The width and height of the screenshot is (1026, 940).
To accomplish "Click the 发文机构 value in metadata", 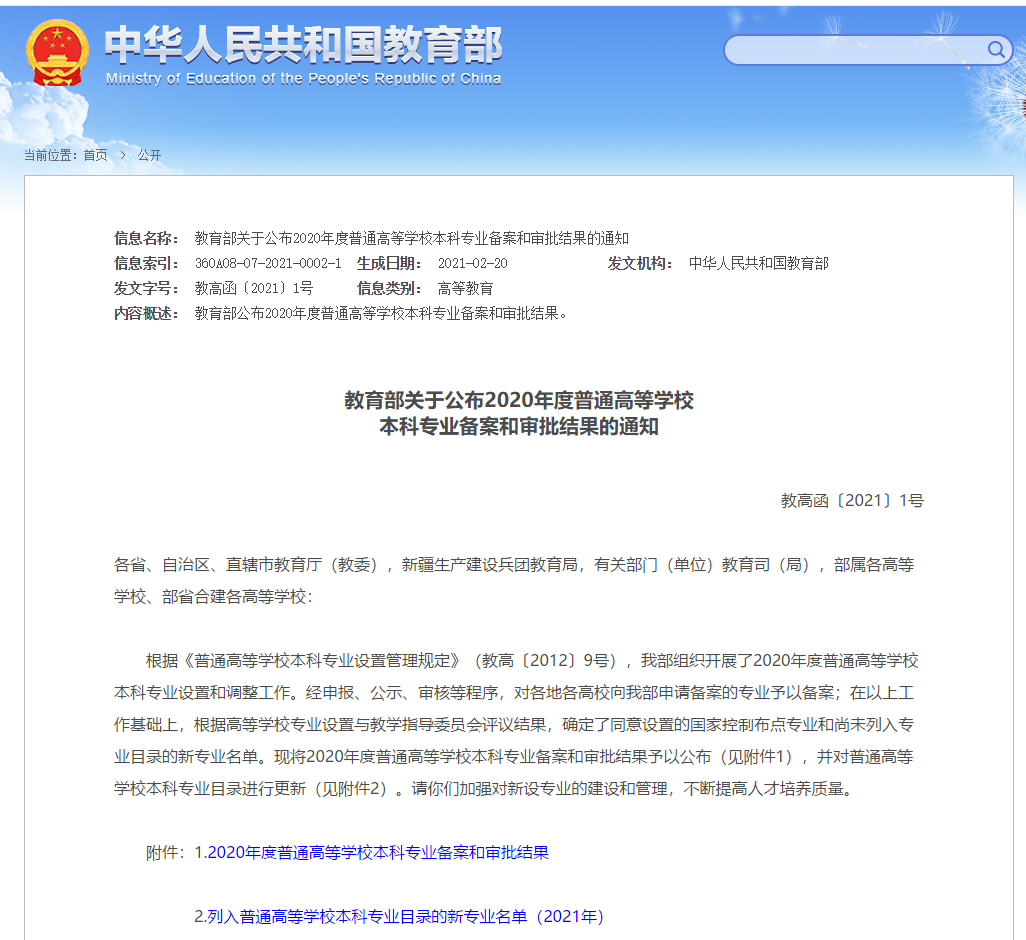I will coord(758,263).
